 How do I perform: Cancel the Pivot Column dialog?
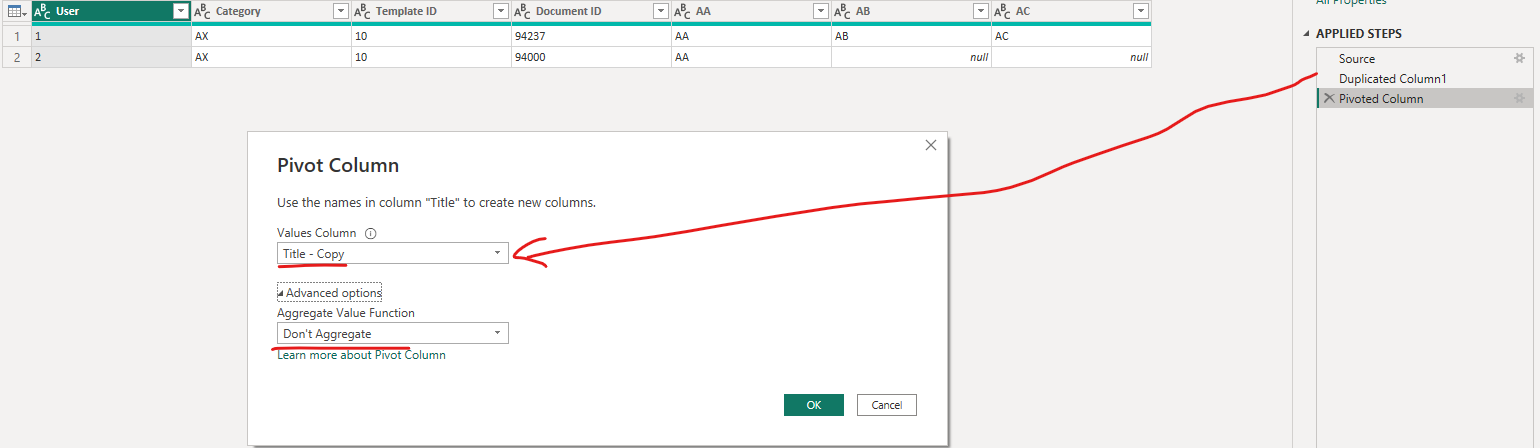point(887,405)
